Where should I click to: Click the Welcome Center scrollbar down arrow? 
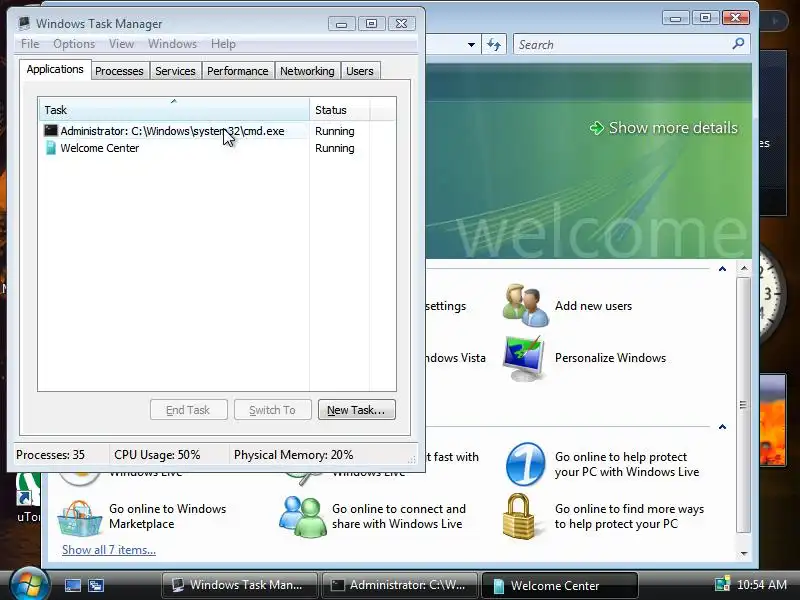tap(744, 553)
